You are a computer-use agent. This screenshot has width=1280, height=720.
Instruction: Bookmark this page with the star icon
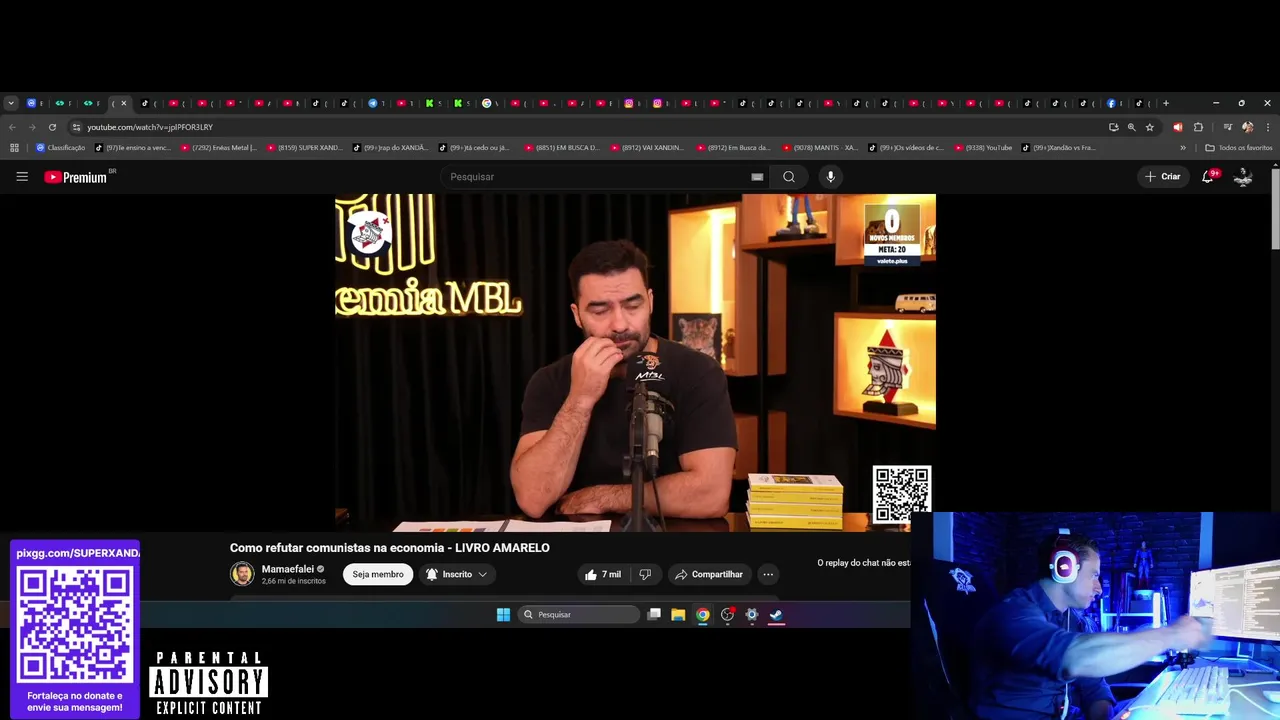[x=1150, y=127]
